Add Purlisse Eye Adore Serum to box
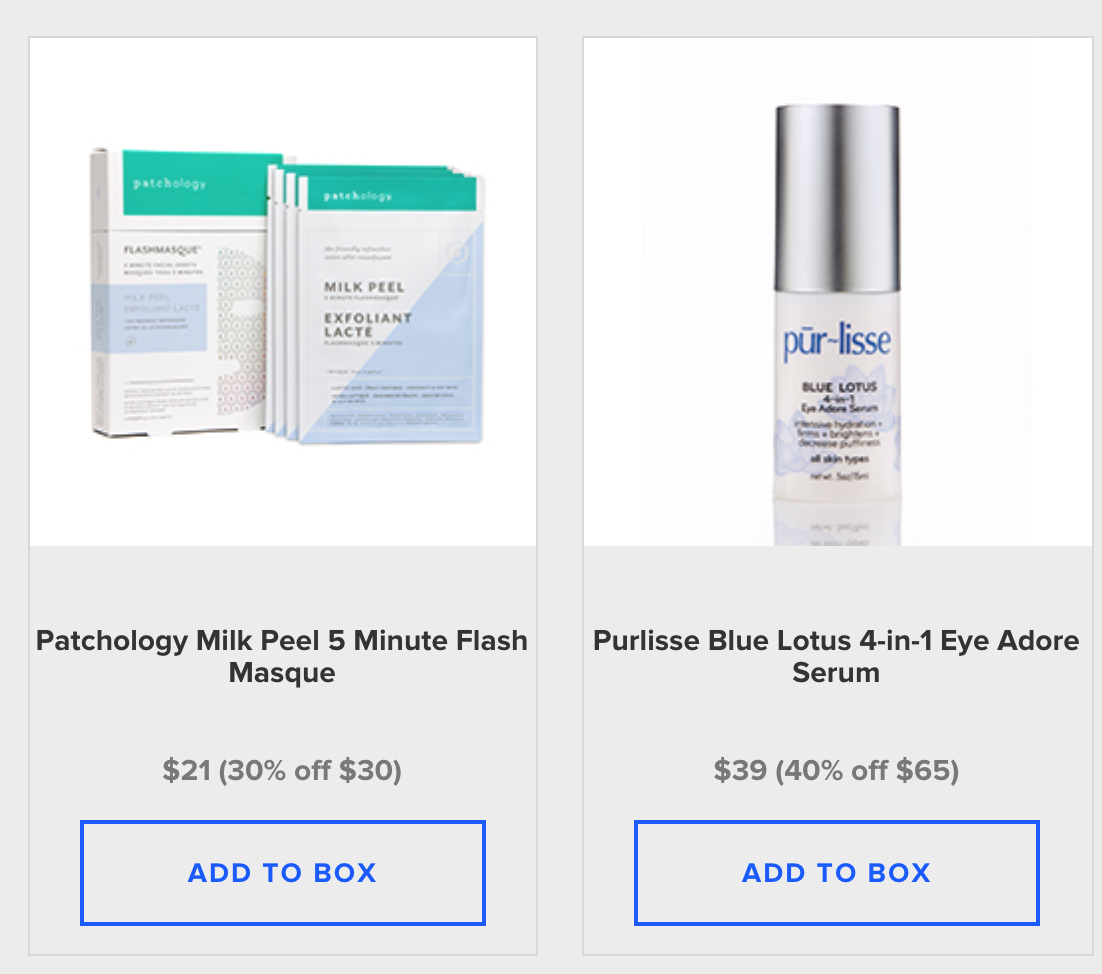The image size is (1102, 974). pos(836,872)
